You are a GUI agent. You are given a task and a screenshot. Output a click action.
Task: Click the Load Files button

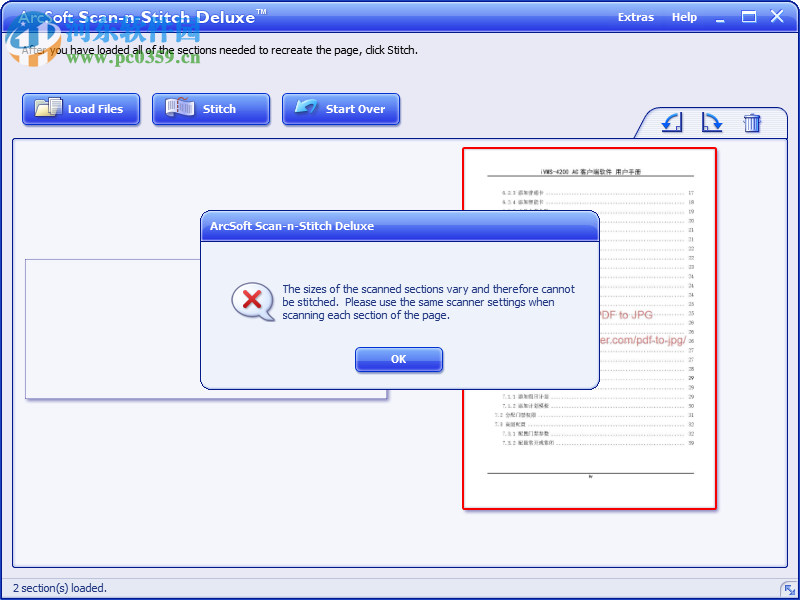(x=81, y=109)
